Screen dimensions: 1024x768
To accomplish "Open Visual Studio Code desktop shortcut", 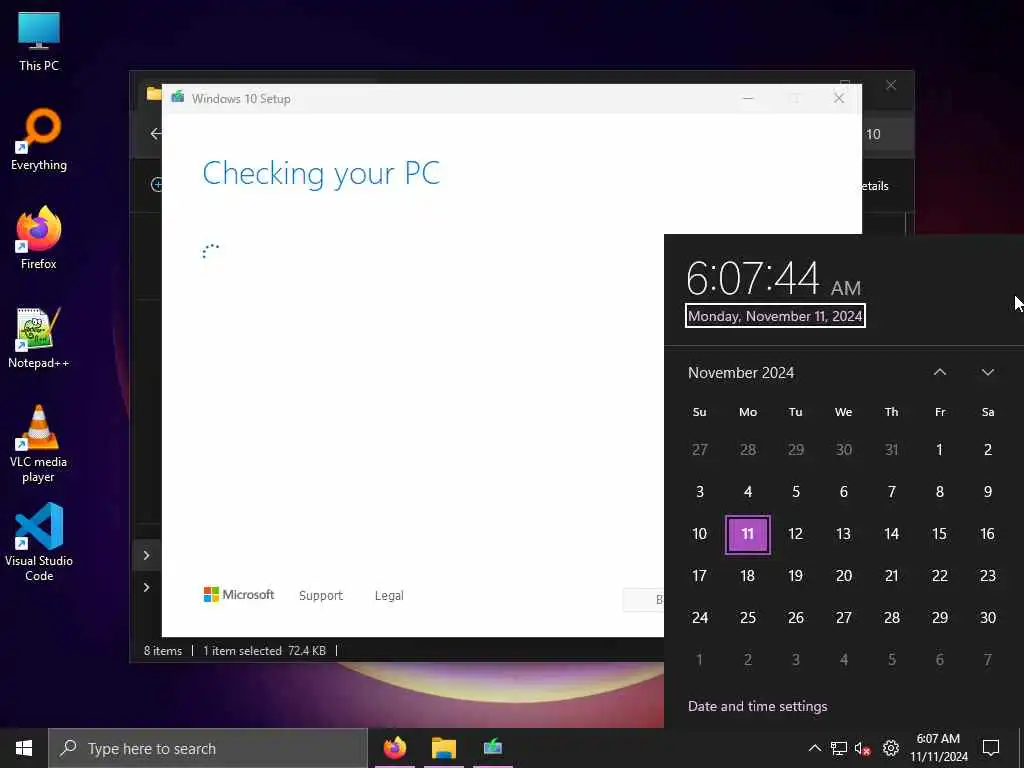I will [39, 542].
